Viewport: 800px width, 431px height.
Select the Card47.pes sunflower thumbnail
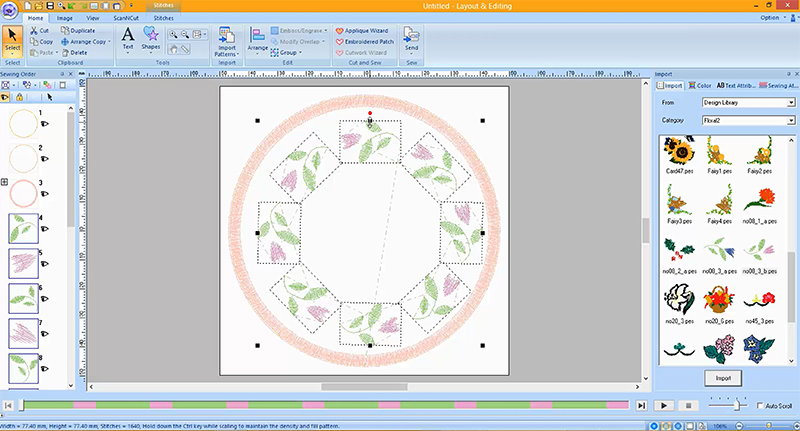coord(680,153)
